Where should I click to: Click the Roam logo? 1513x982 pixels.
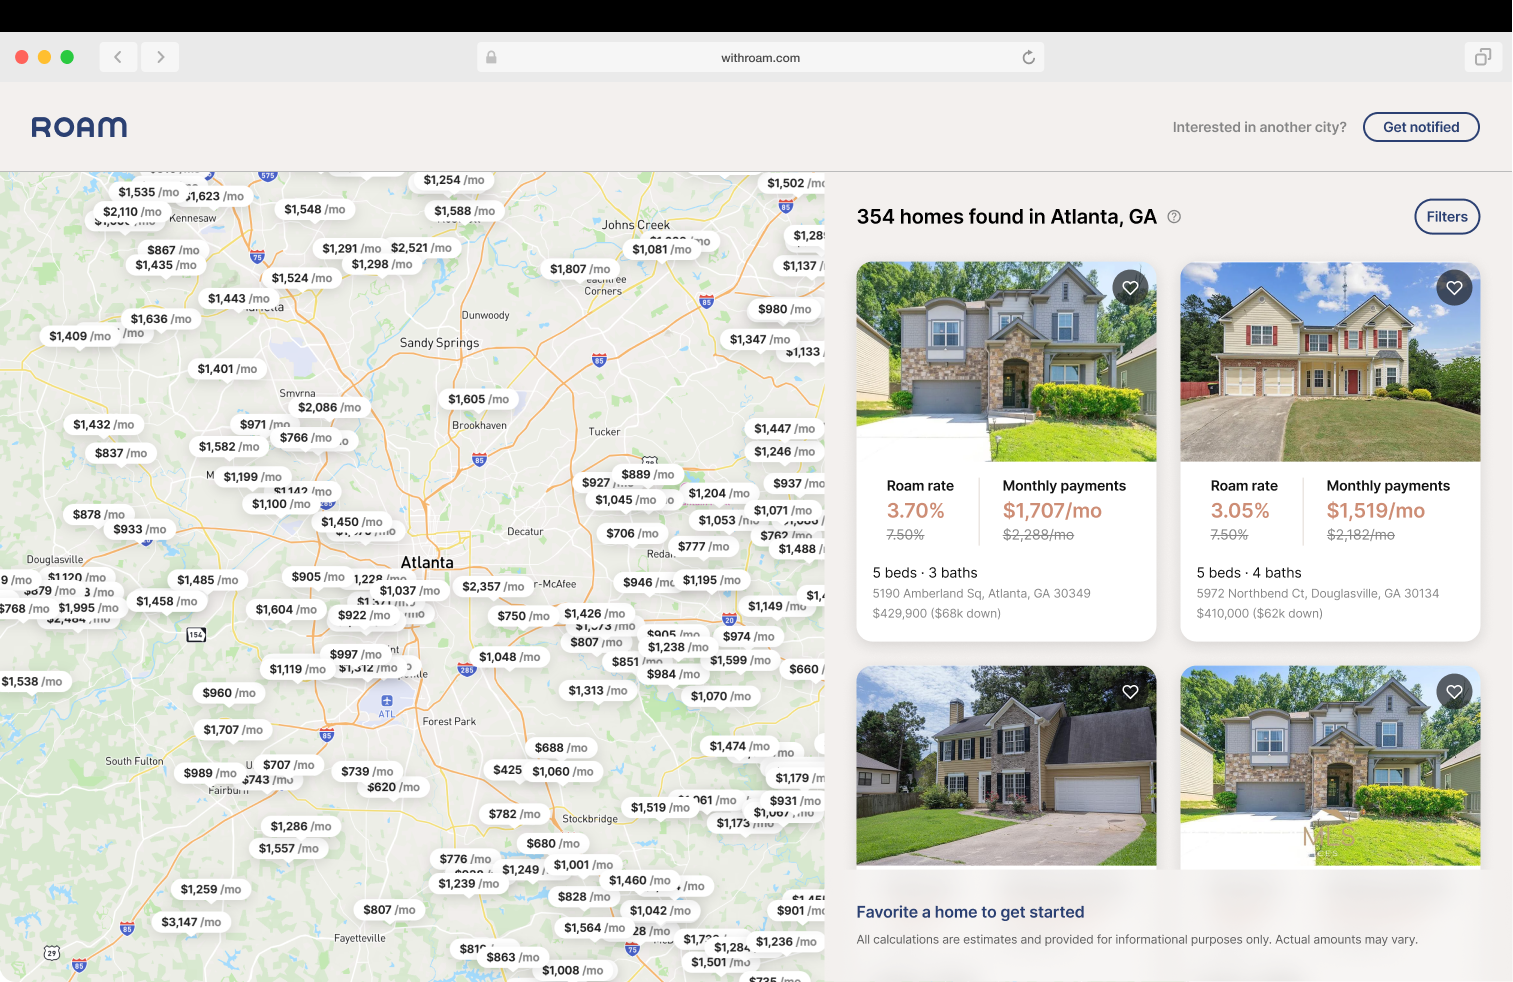pyautogui.click(x=79, y=126)
